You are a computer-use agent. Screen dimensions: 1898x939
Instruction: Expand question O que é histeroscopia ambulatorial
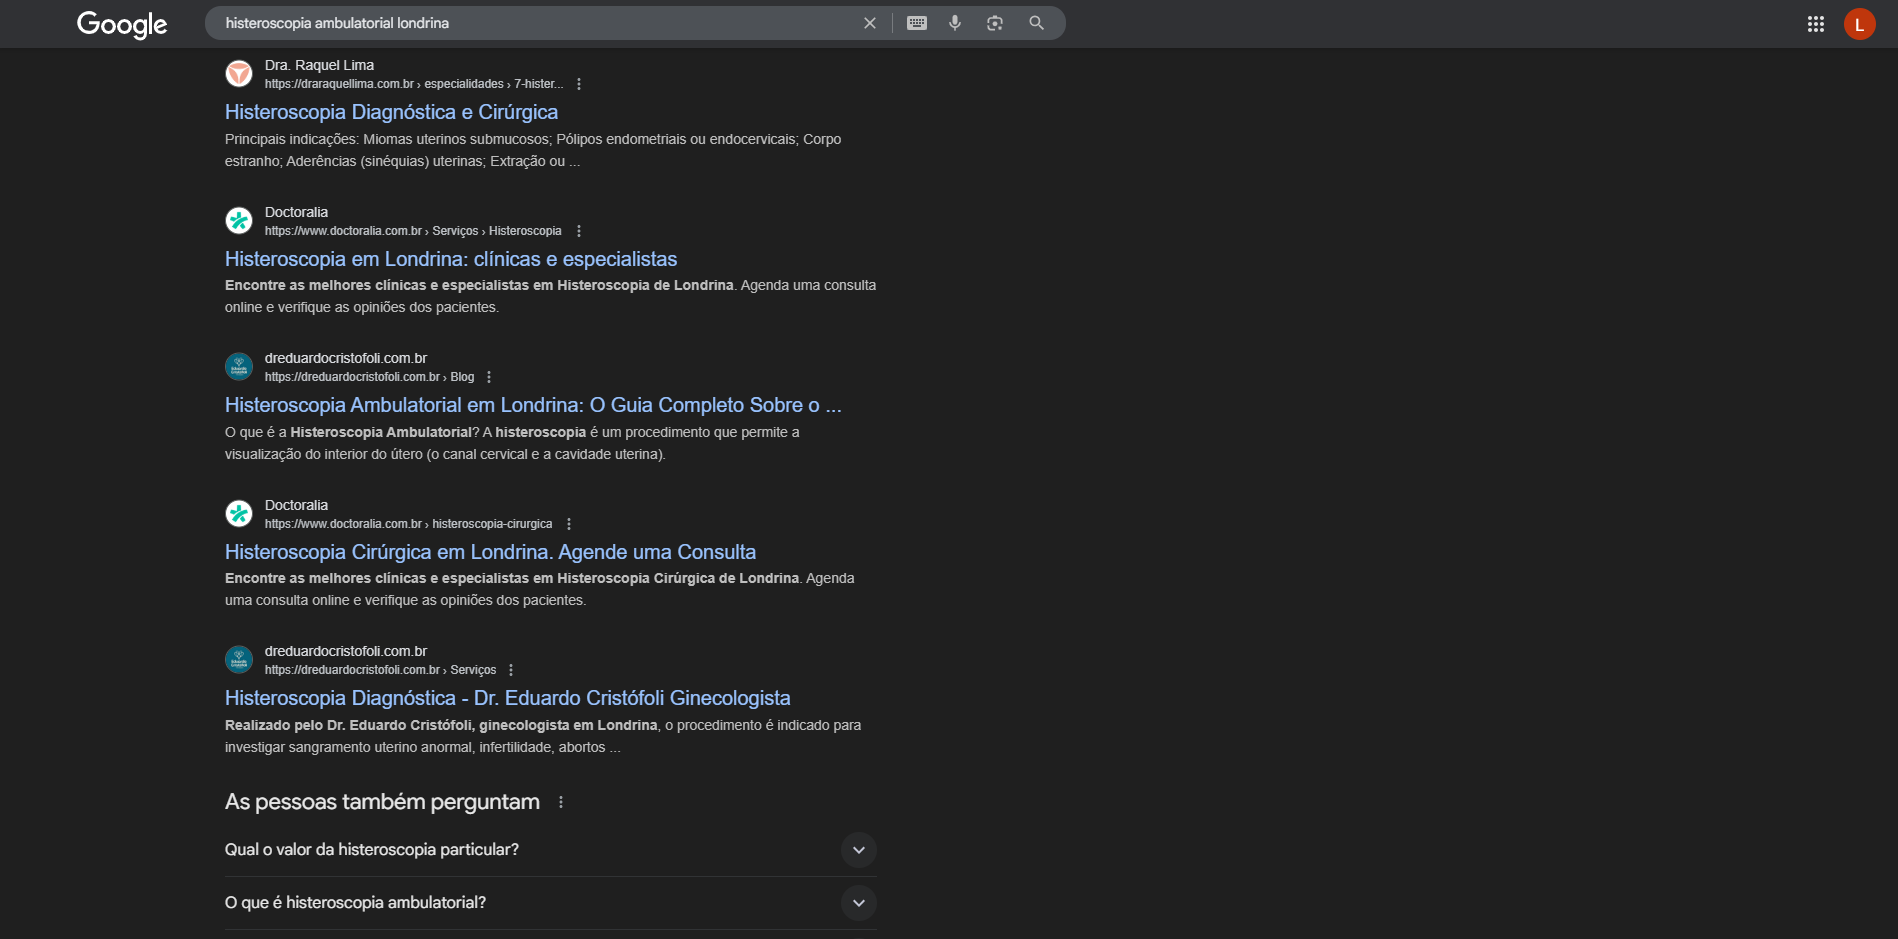[x=551, y=903]
